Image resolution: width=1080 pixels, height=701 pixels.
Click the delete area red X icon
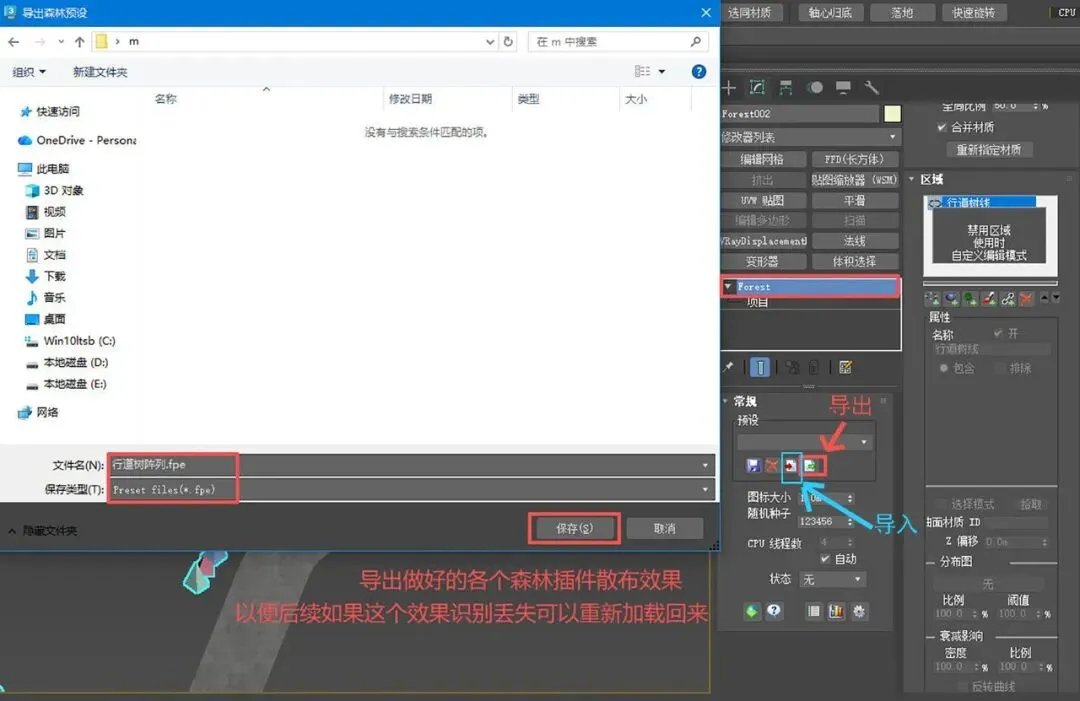[x=1026, y=298]
